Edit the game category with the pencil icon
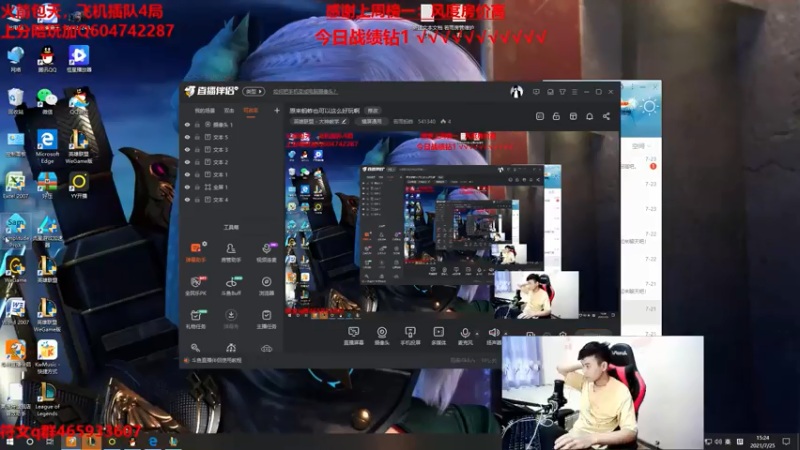 [344, 121]
